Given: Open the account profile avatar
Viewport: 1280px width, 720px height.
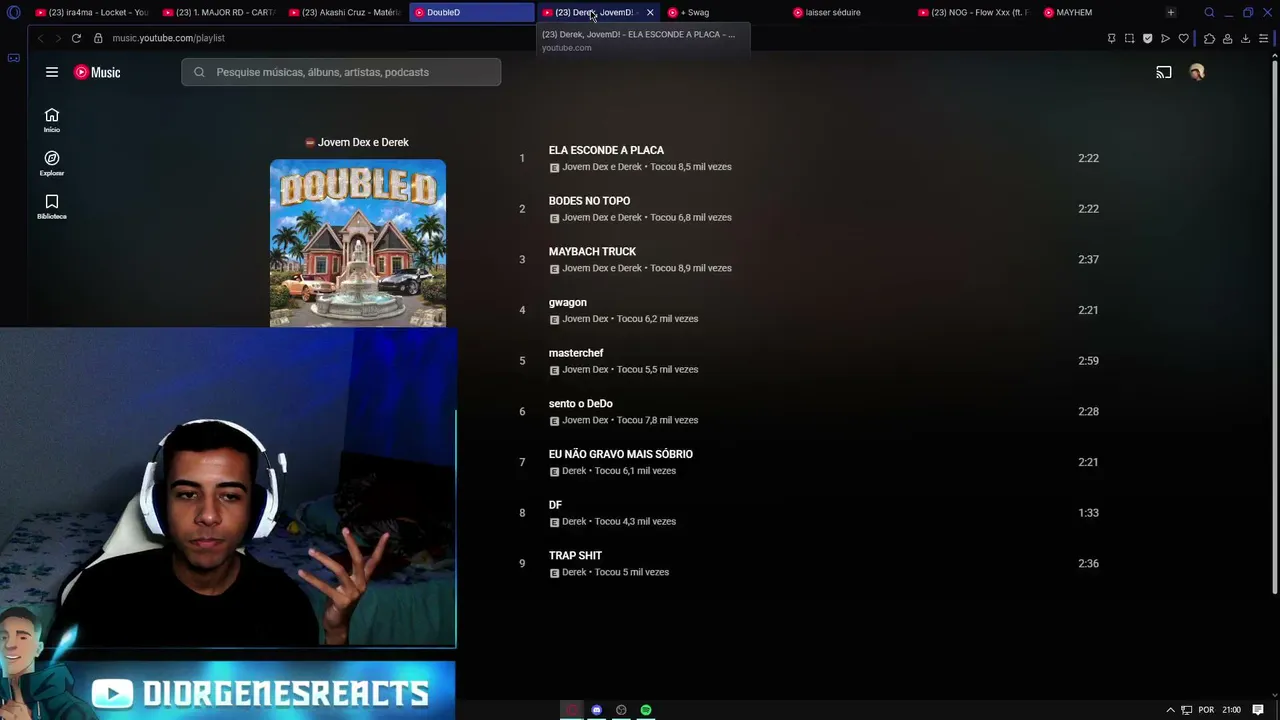Looking at the screenshot, I should [1197, 72].
